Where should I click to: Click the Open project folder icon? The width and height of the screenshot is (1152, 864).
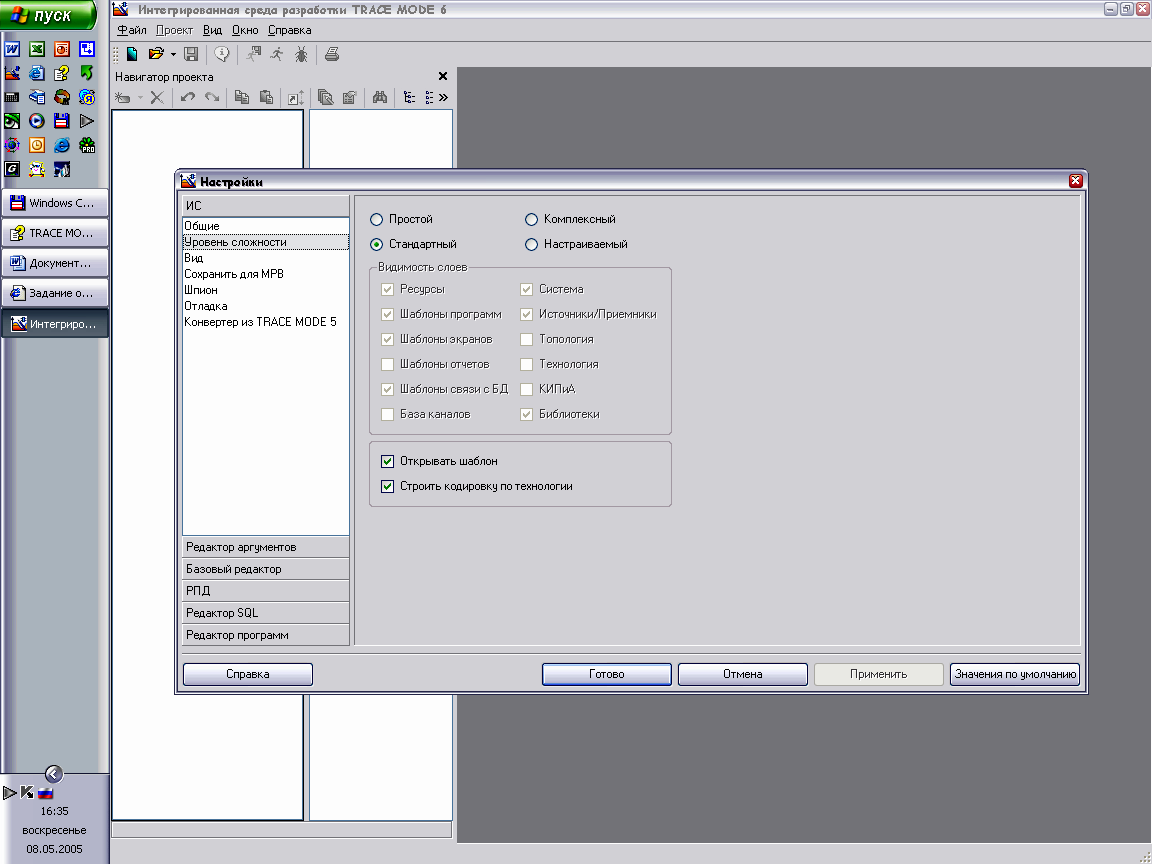(156, 54)
